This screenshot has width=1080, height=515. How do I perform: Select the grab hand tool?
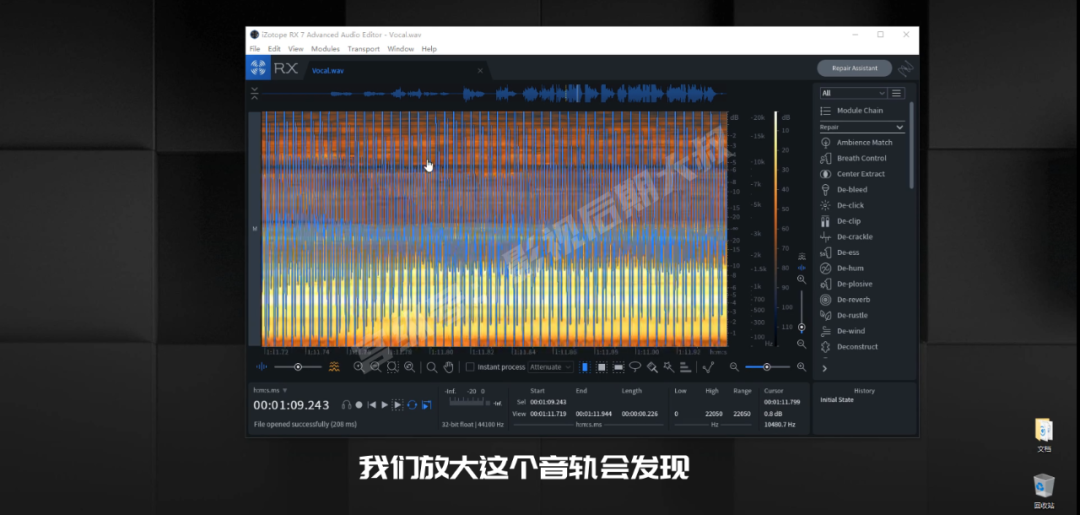tap(448, 367)
